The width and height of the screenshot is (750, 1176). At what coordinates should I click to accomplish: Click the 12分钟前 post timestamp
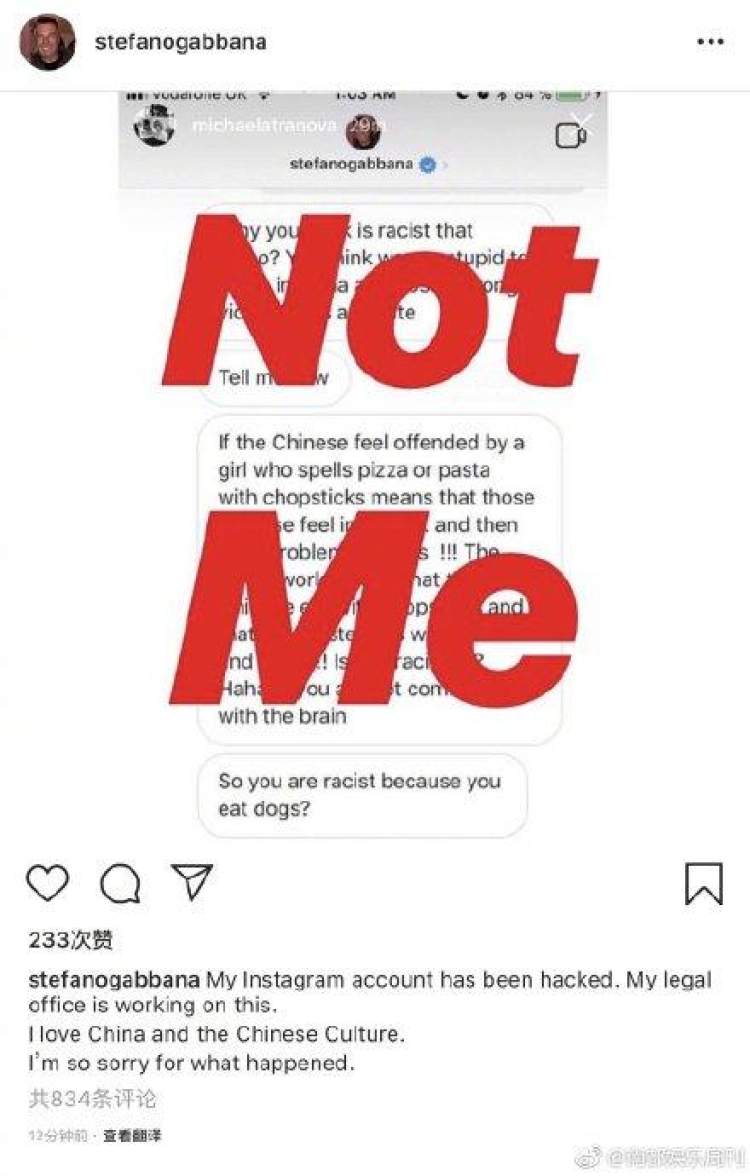(x=58, y=1135)
